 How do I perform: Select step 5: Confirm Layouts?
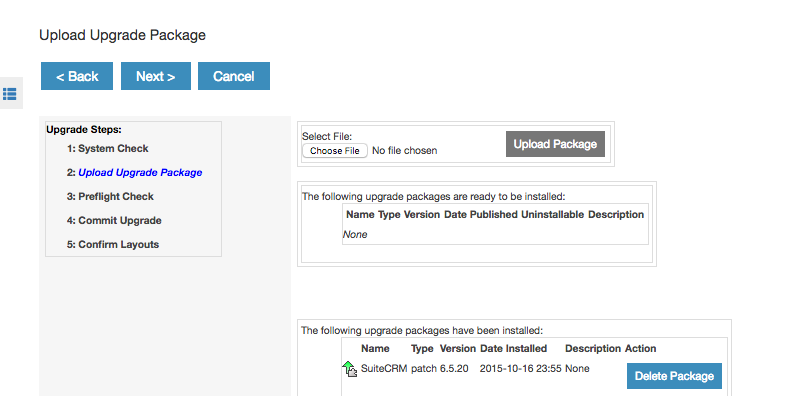[x=113, y=244]
